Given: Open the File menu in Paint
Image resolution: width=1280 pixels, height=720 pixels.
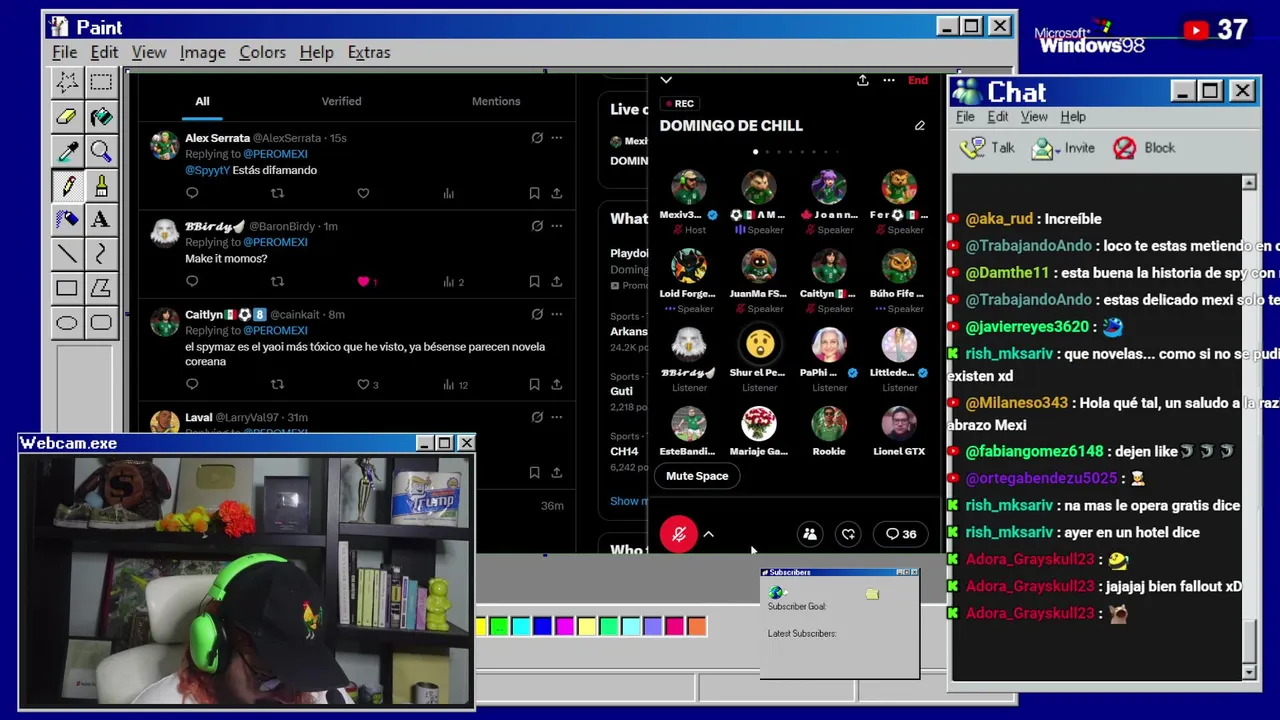Looking at the screenshot, I should pos(64,52).
